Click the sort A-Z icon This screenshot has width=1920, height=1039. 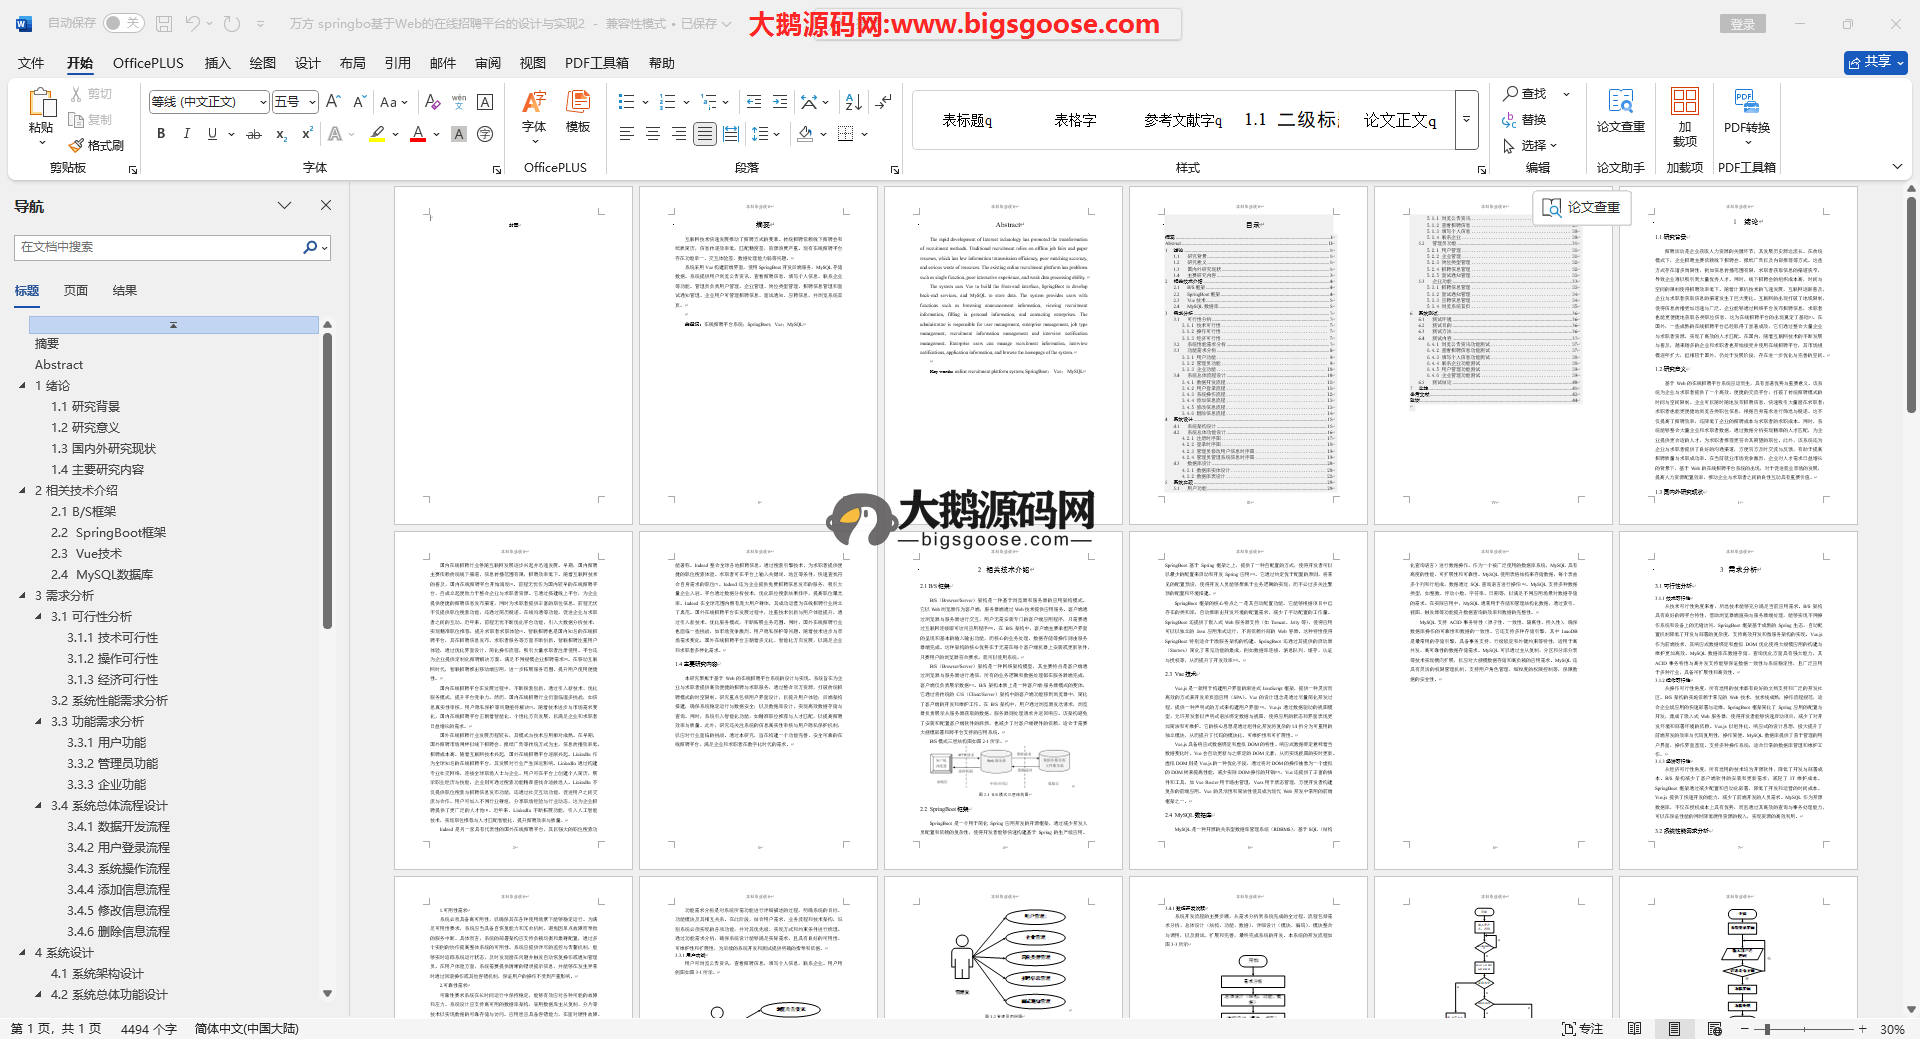coord(853,102)
